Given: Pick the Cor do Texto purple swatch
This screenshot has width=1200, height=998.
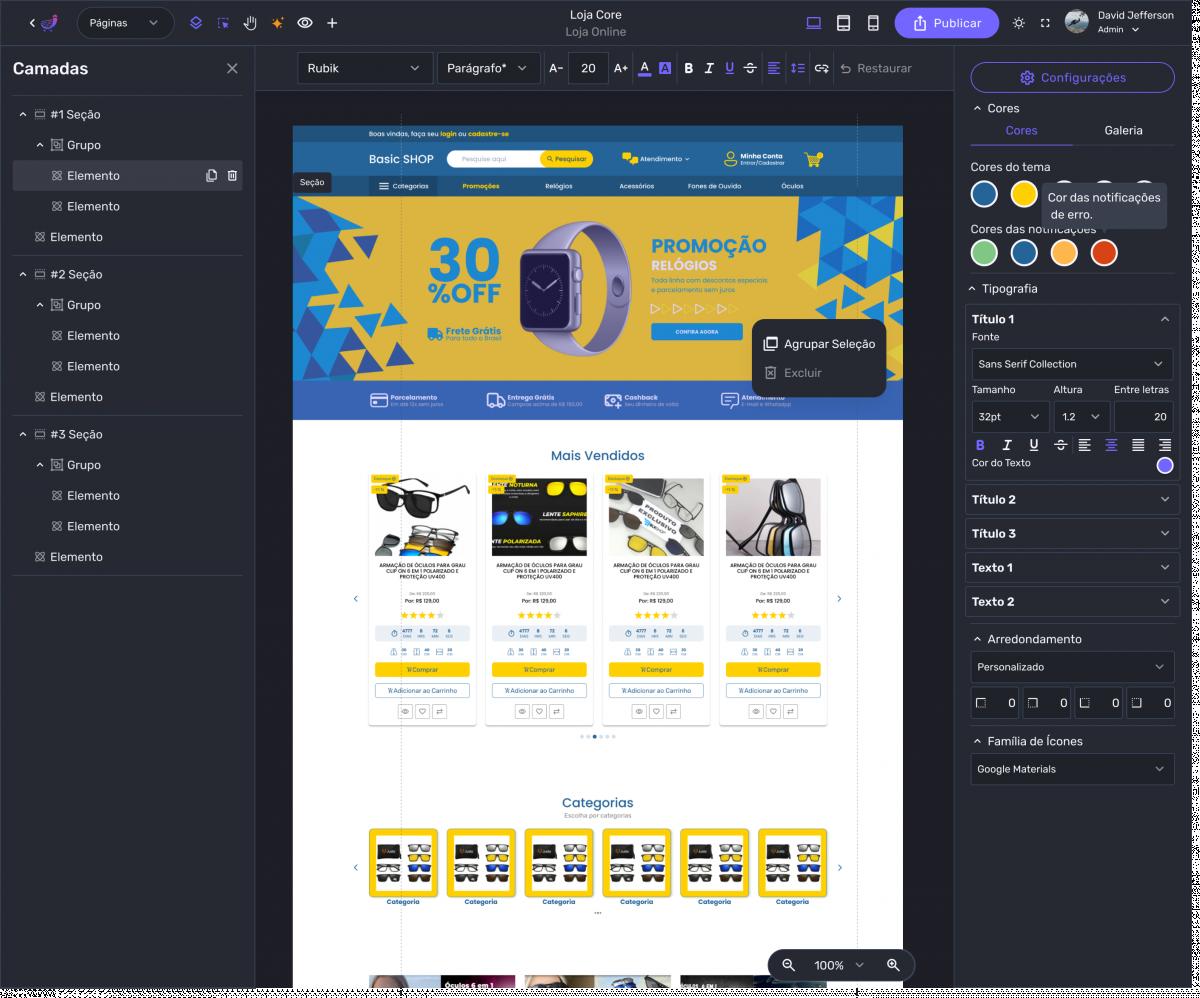Looking at the screenshot, I should [1164, 465].
